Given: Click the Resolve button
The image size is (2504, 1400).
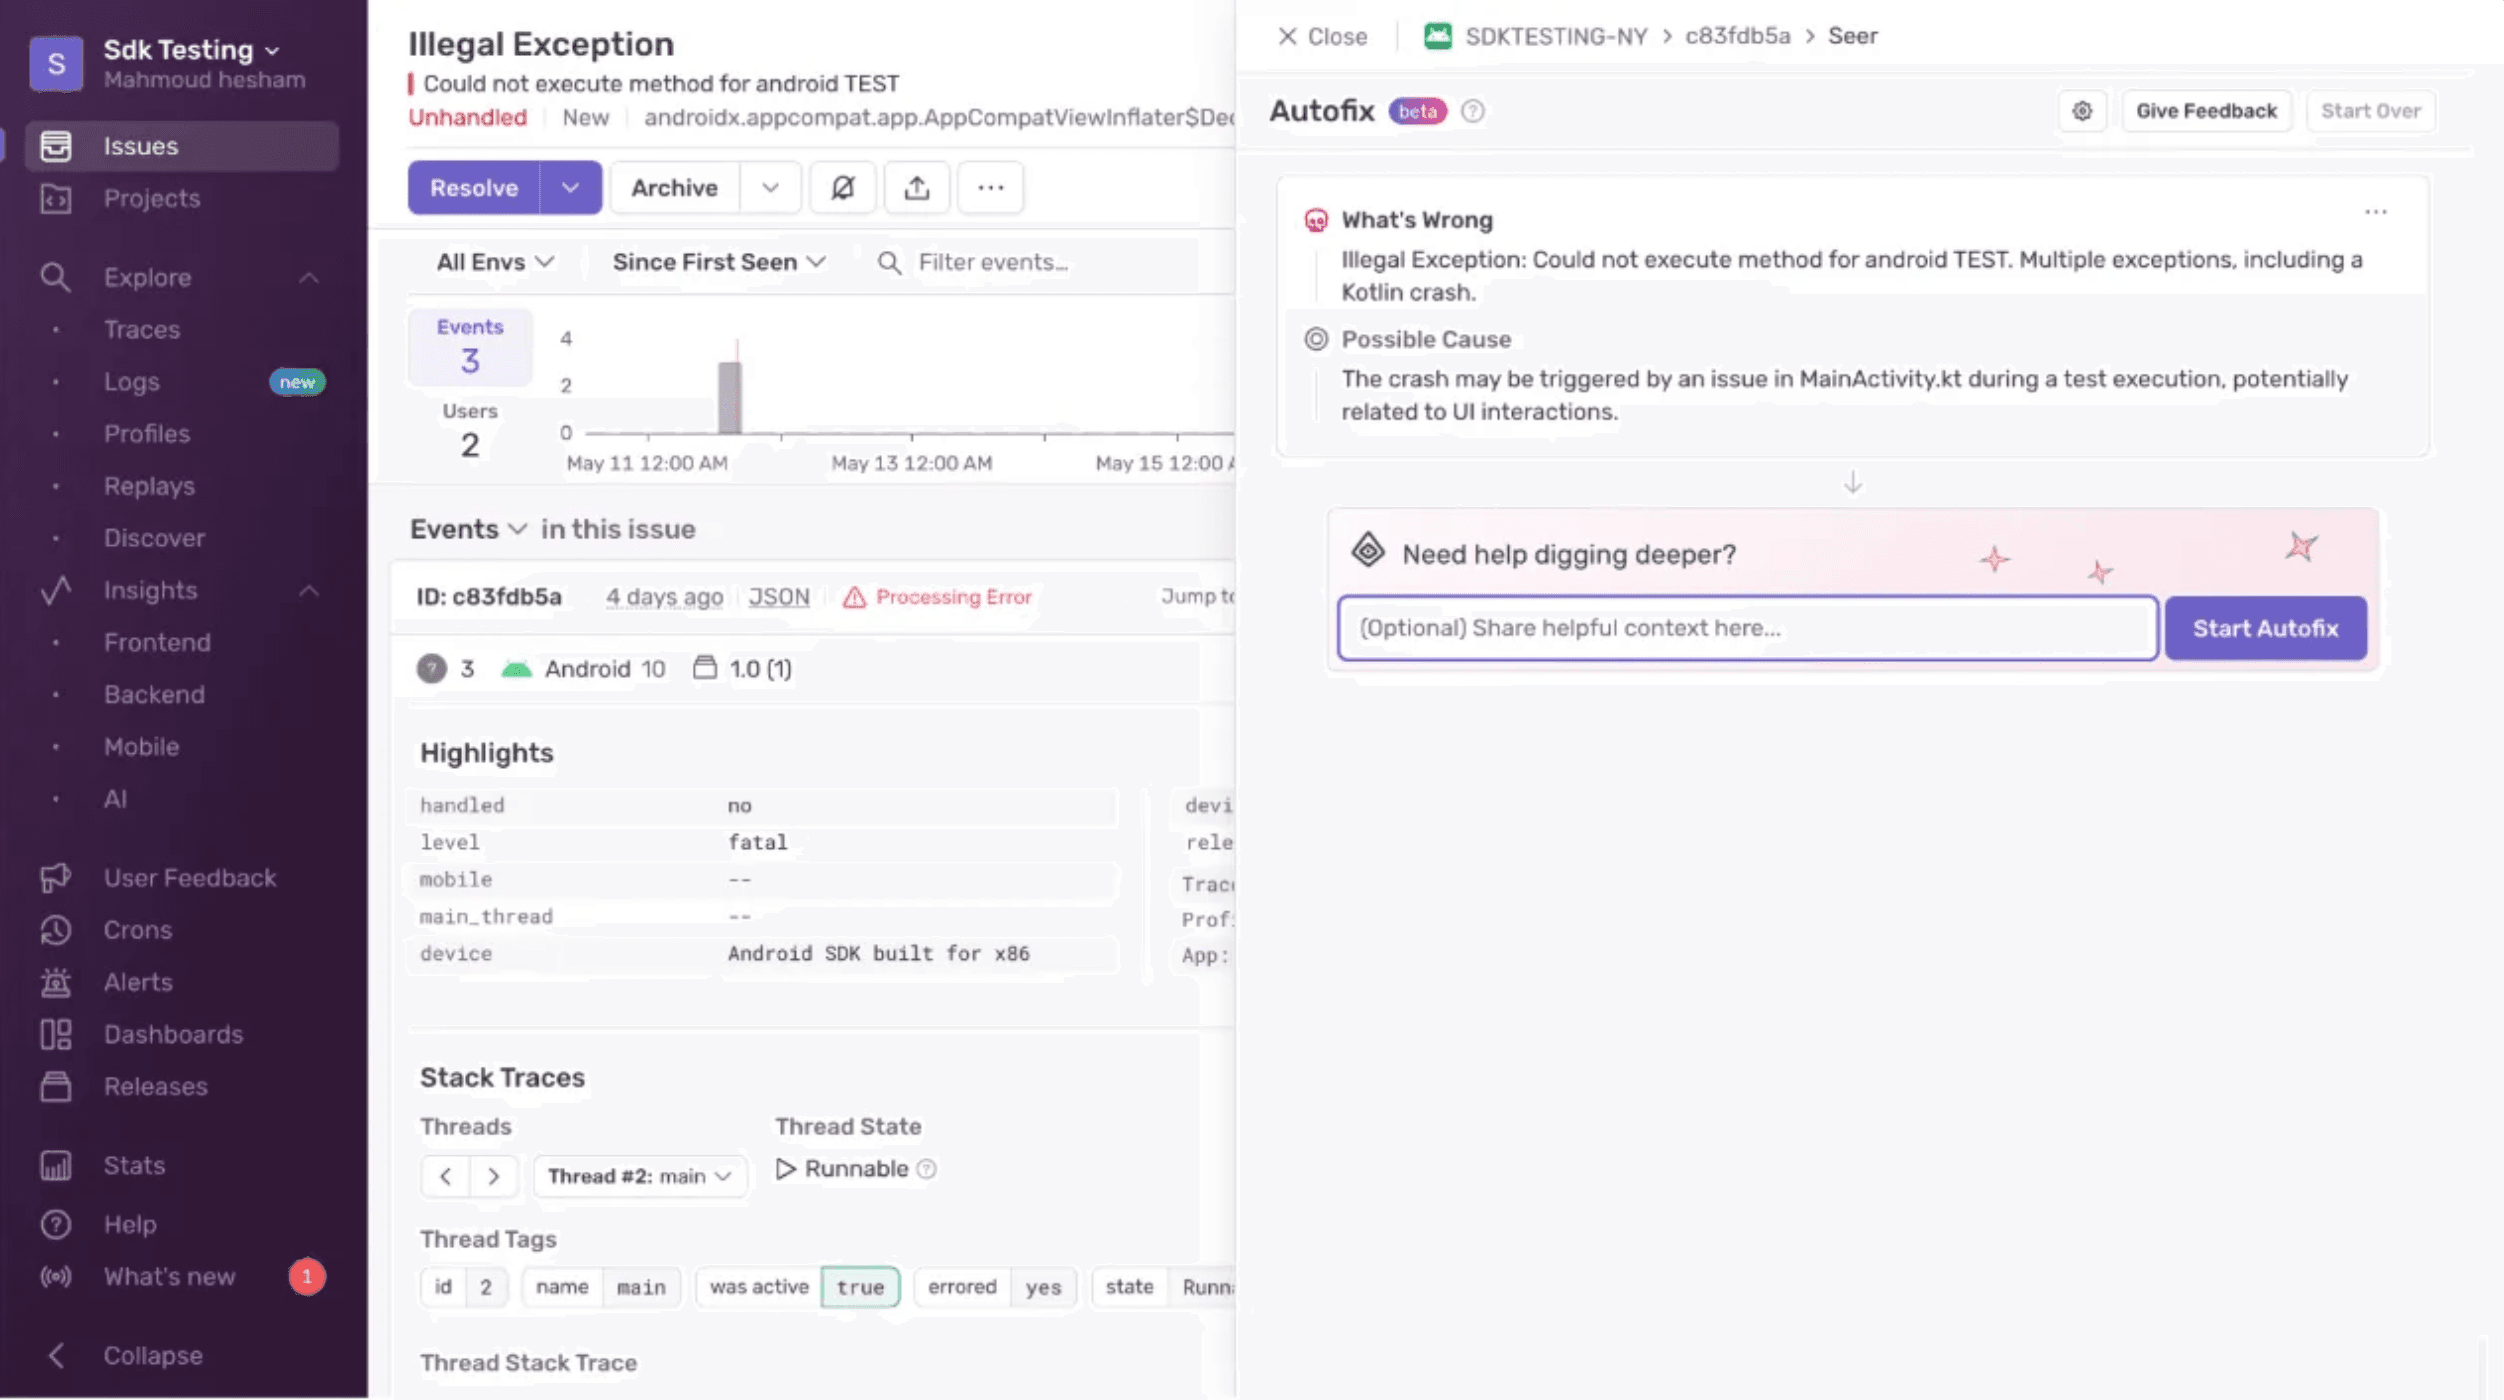Looking at the screenshot, I should (473, 187).
